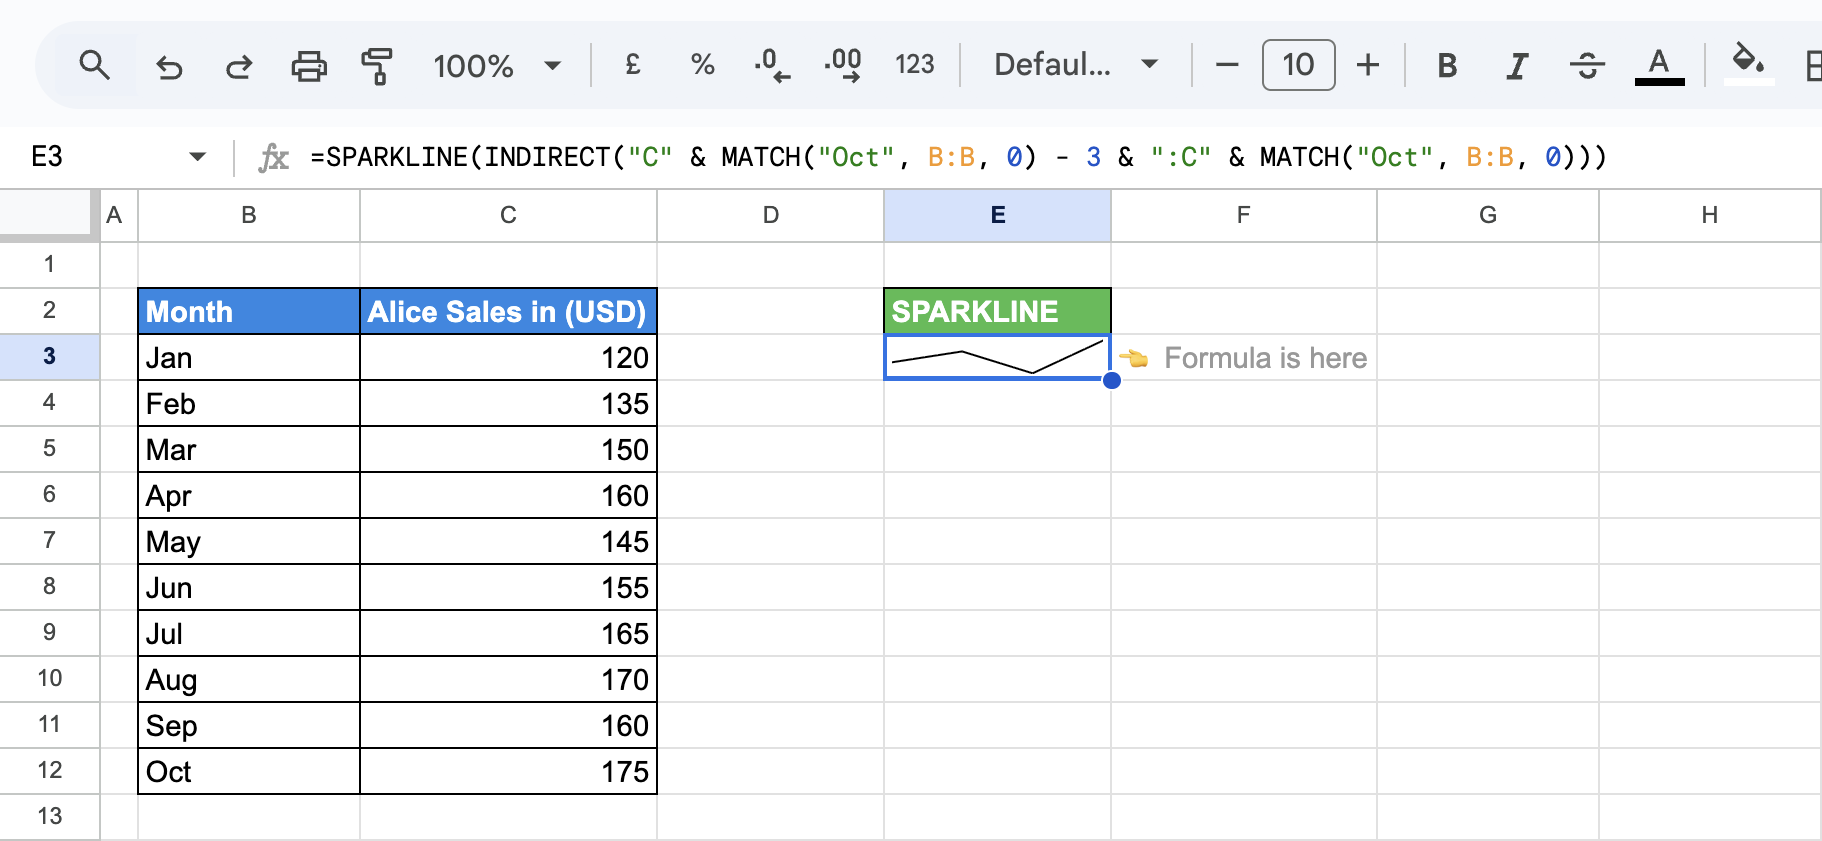This screenshot has height=841, width=1822.
Task: Decrease decimal places
Action: tap(771, 65)
